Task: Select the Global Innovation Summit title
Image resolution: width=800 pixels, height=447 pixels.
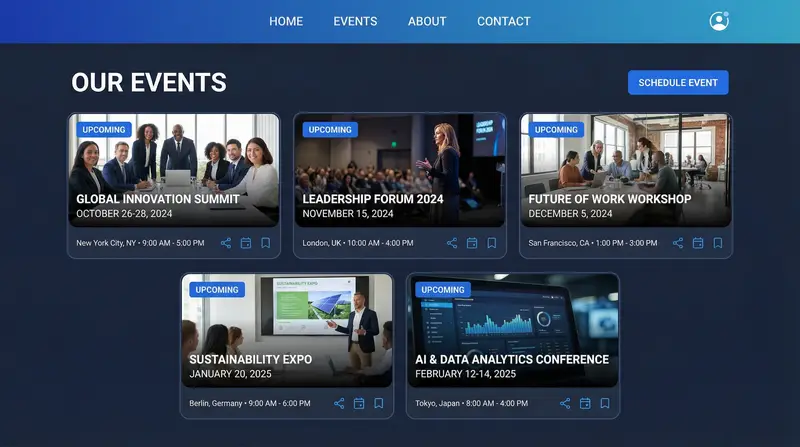Action: (x=158, y=199)
